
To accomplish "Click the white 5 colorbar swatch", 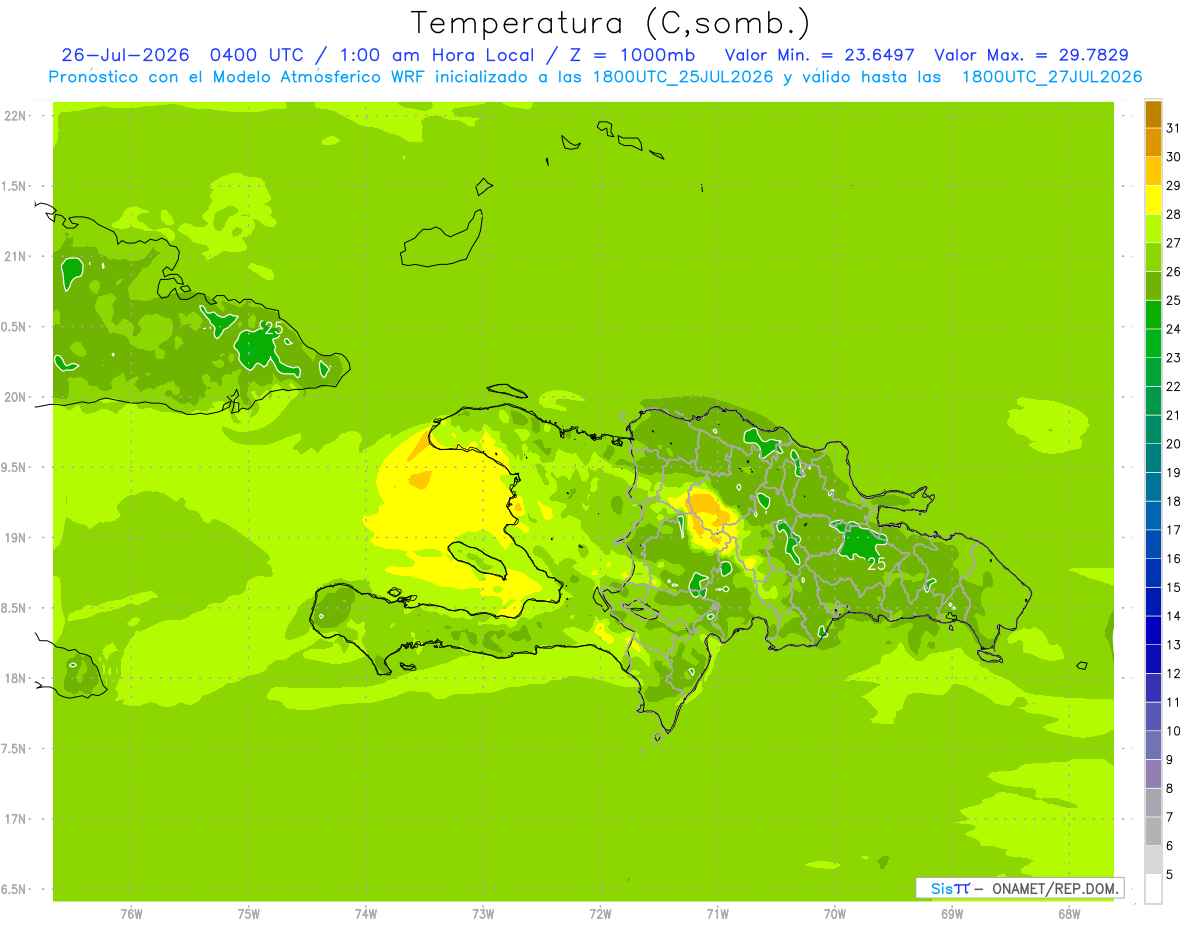I will (1153, 889).
